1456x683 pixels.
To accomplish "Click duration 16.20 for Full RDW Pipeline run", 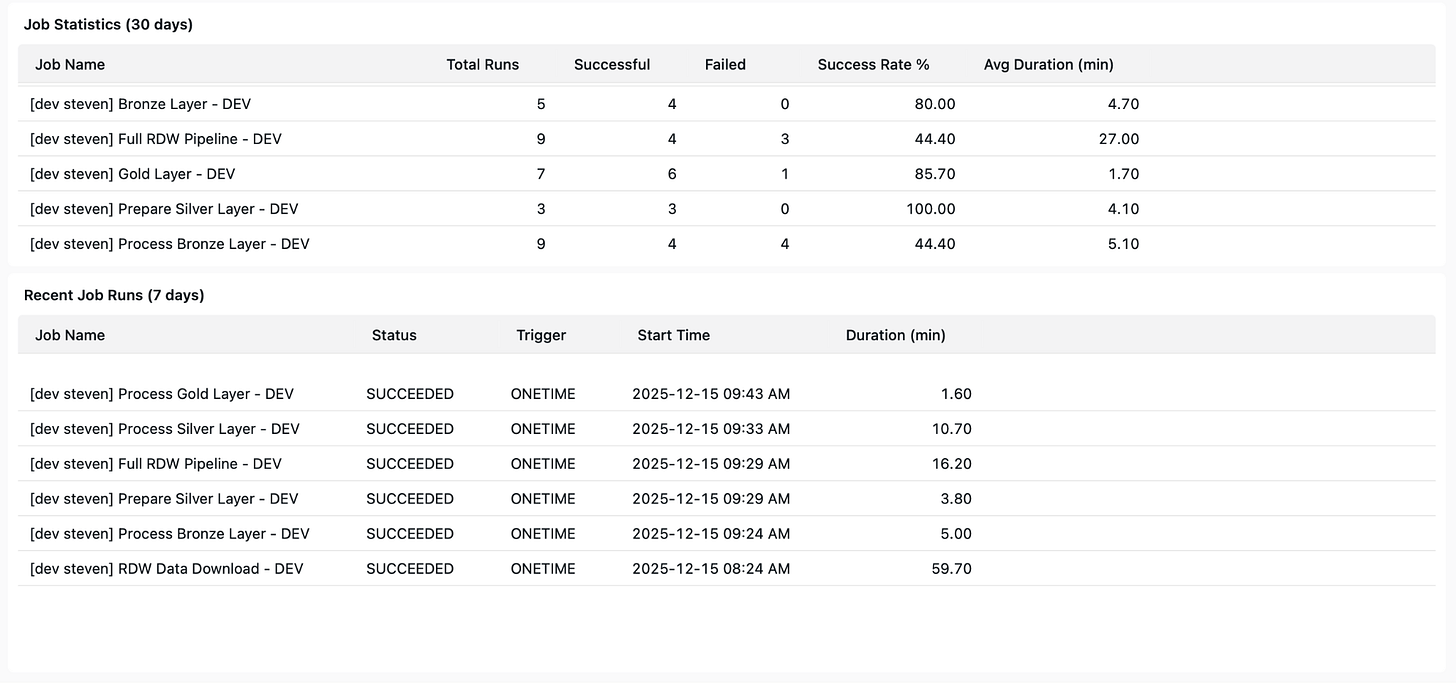I will click(x=952, y=464).
